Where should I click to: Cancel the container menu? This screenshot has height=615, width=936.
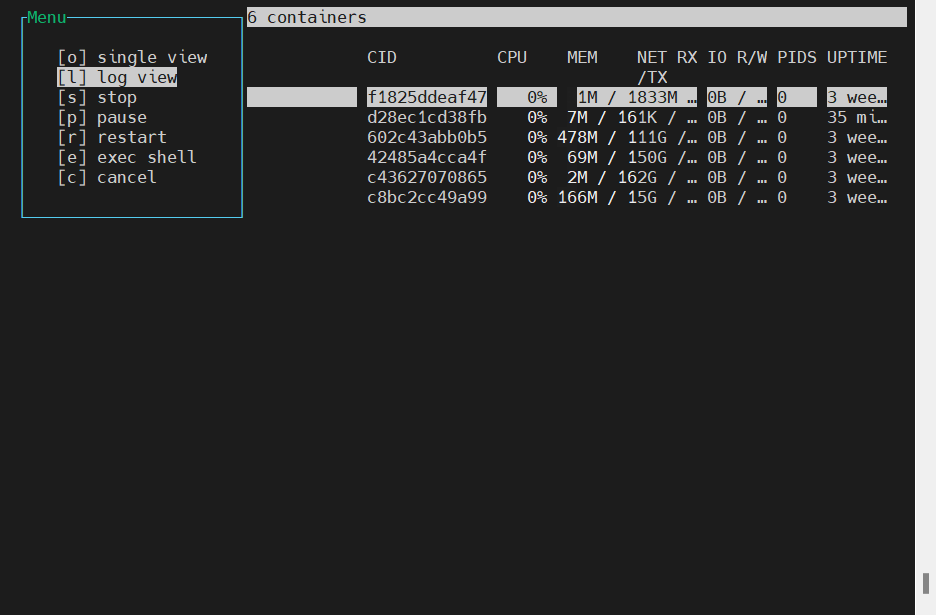click(x=107, y=178)
